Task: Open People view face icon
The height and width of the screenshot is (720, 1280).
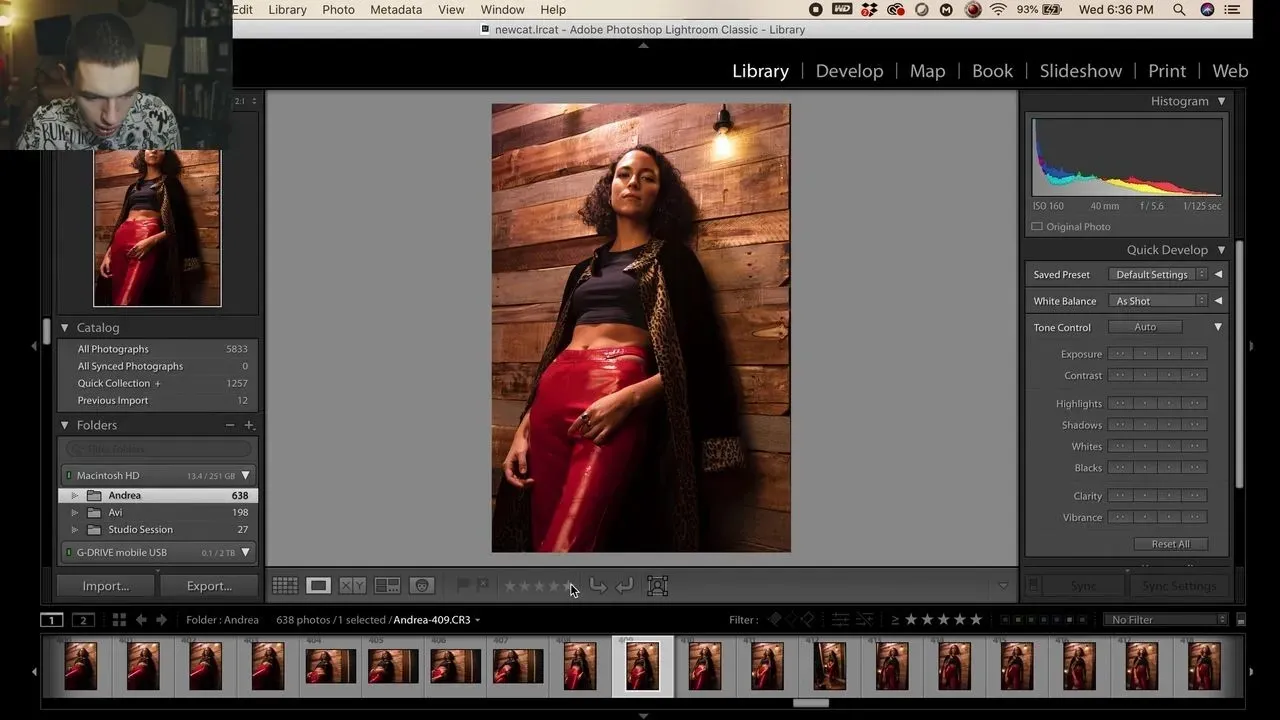Action: (422, 586)
